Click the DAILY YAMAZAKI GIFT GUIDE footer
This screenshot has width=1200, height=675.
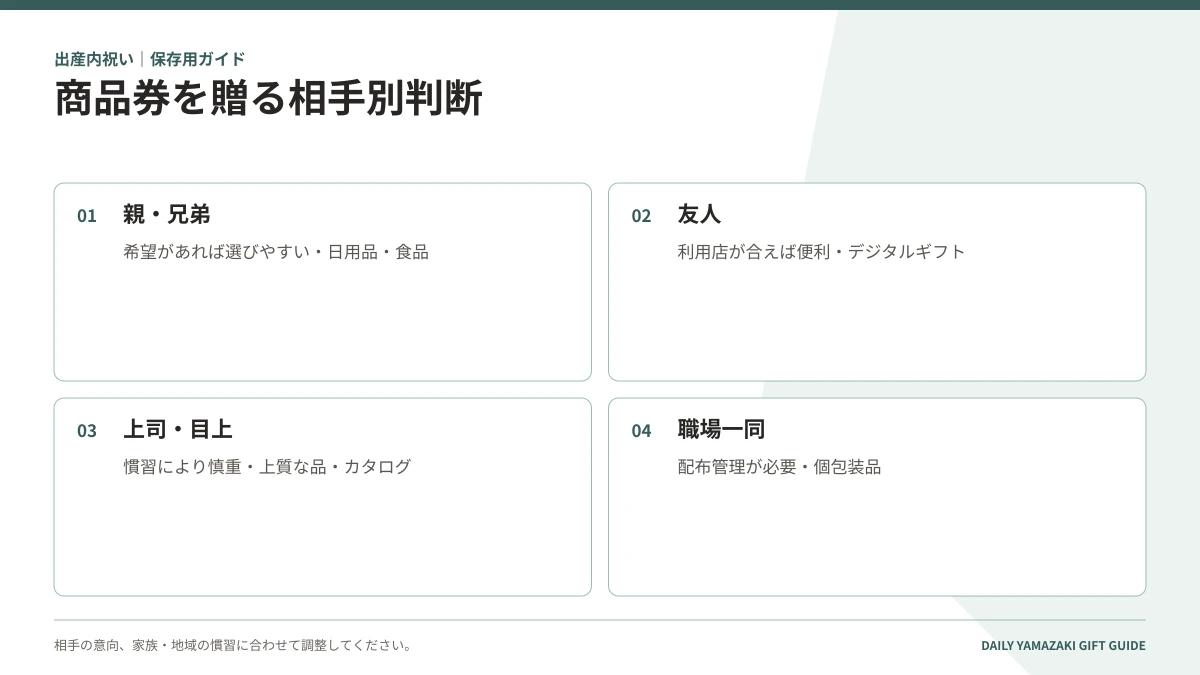(x=1063, y=646)
